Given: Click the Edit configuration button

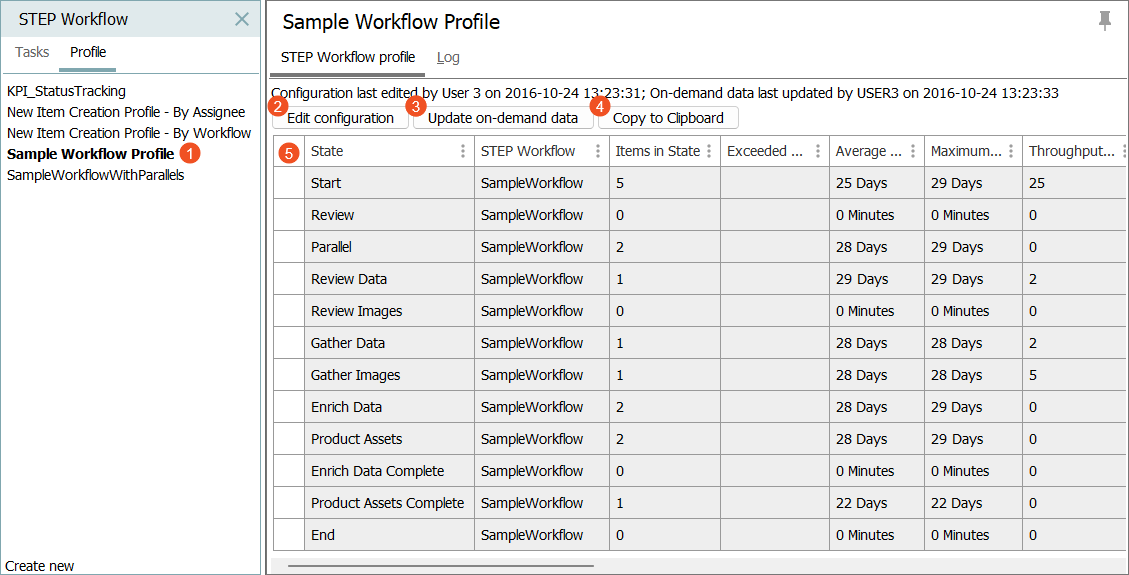Looking at the screenshot, I should click(341, 118).
